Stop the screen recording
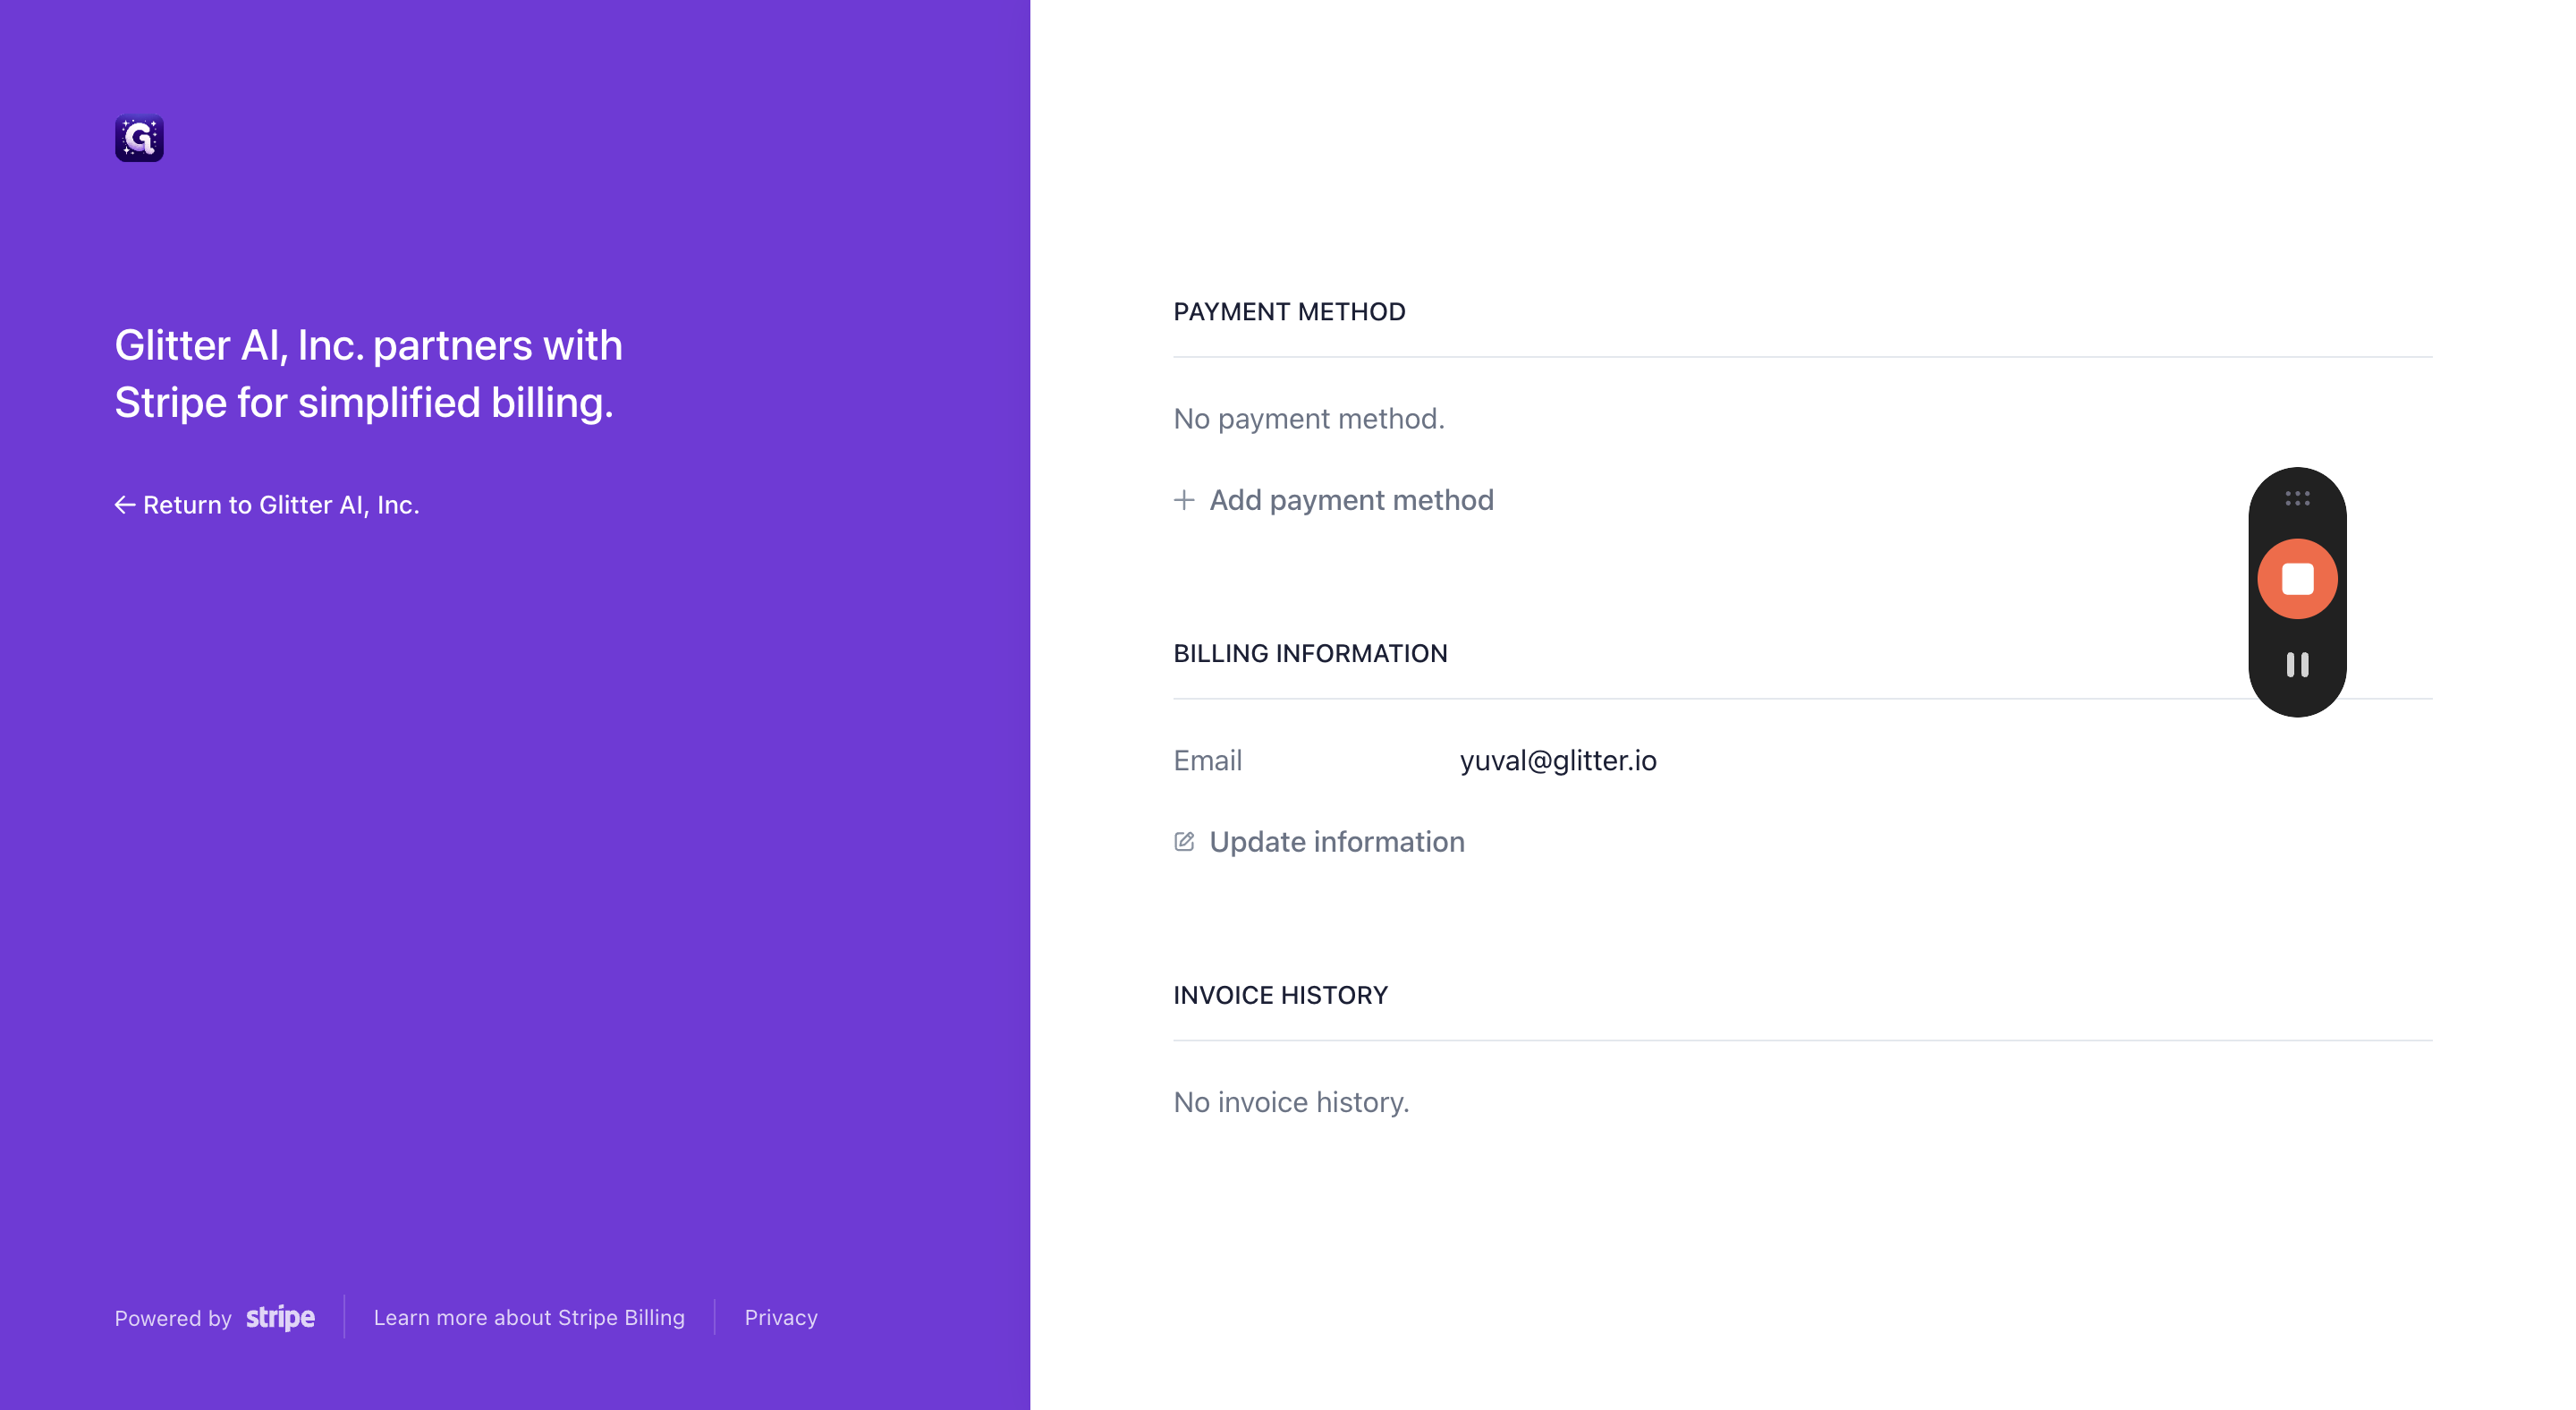Screen dimensions: 2576x1410 [x=2297, y=579]
